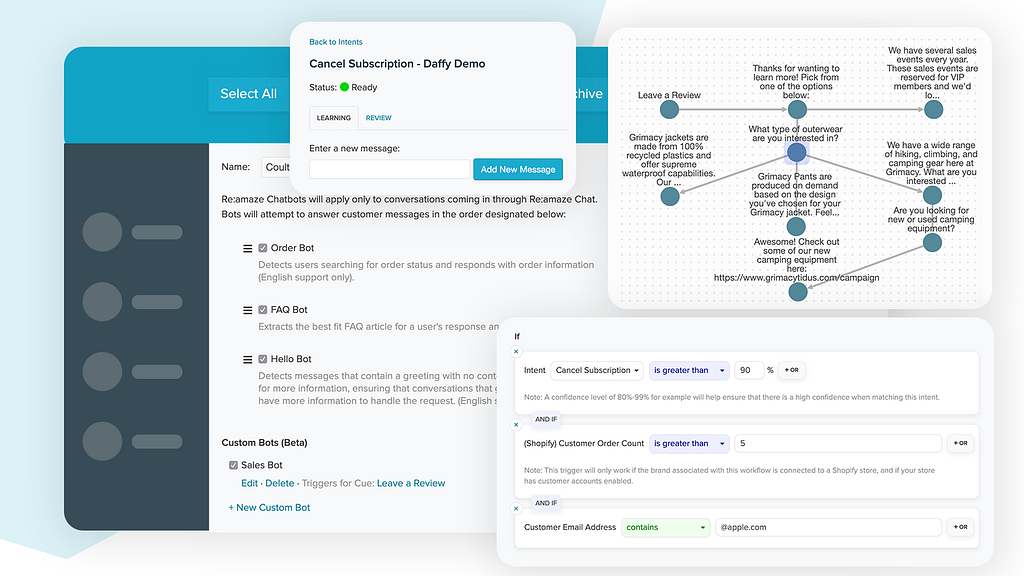Uncheck the Order Bot checkbox
Screen dimensions: 1024x576
pyautogui.click(x=263, y=248)
